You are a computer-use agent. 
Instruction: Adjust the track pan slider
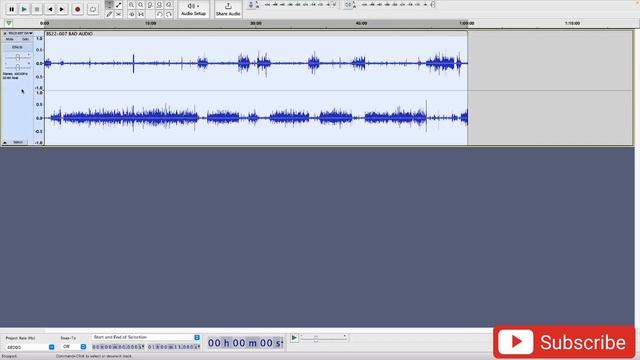(x=18, y=66)
